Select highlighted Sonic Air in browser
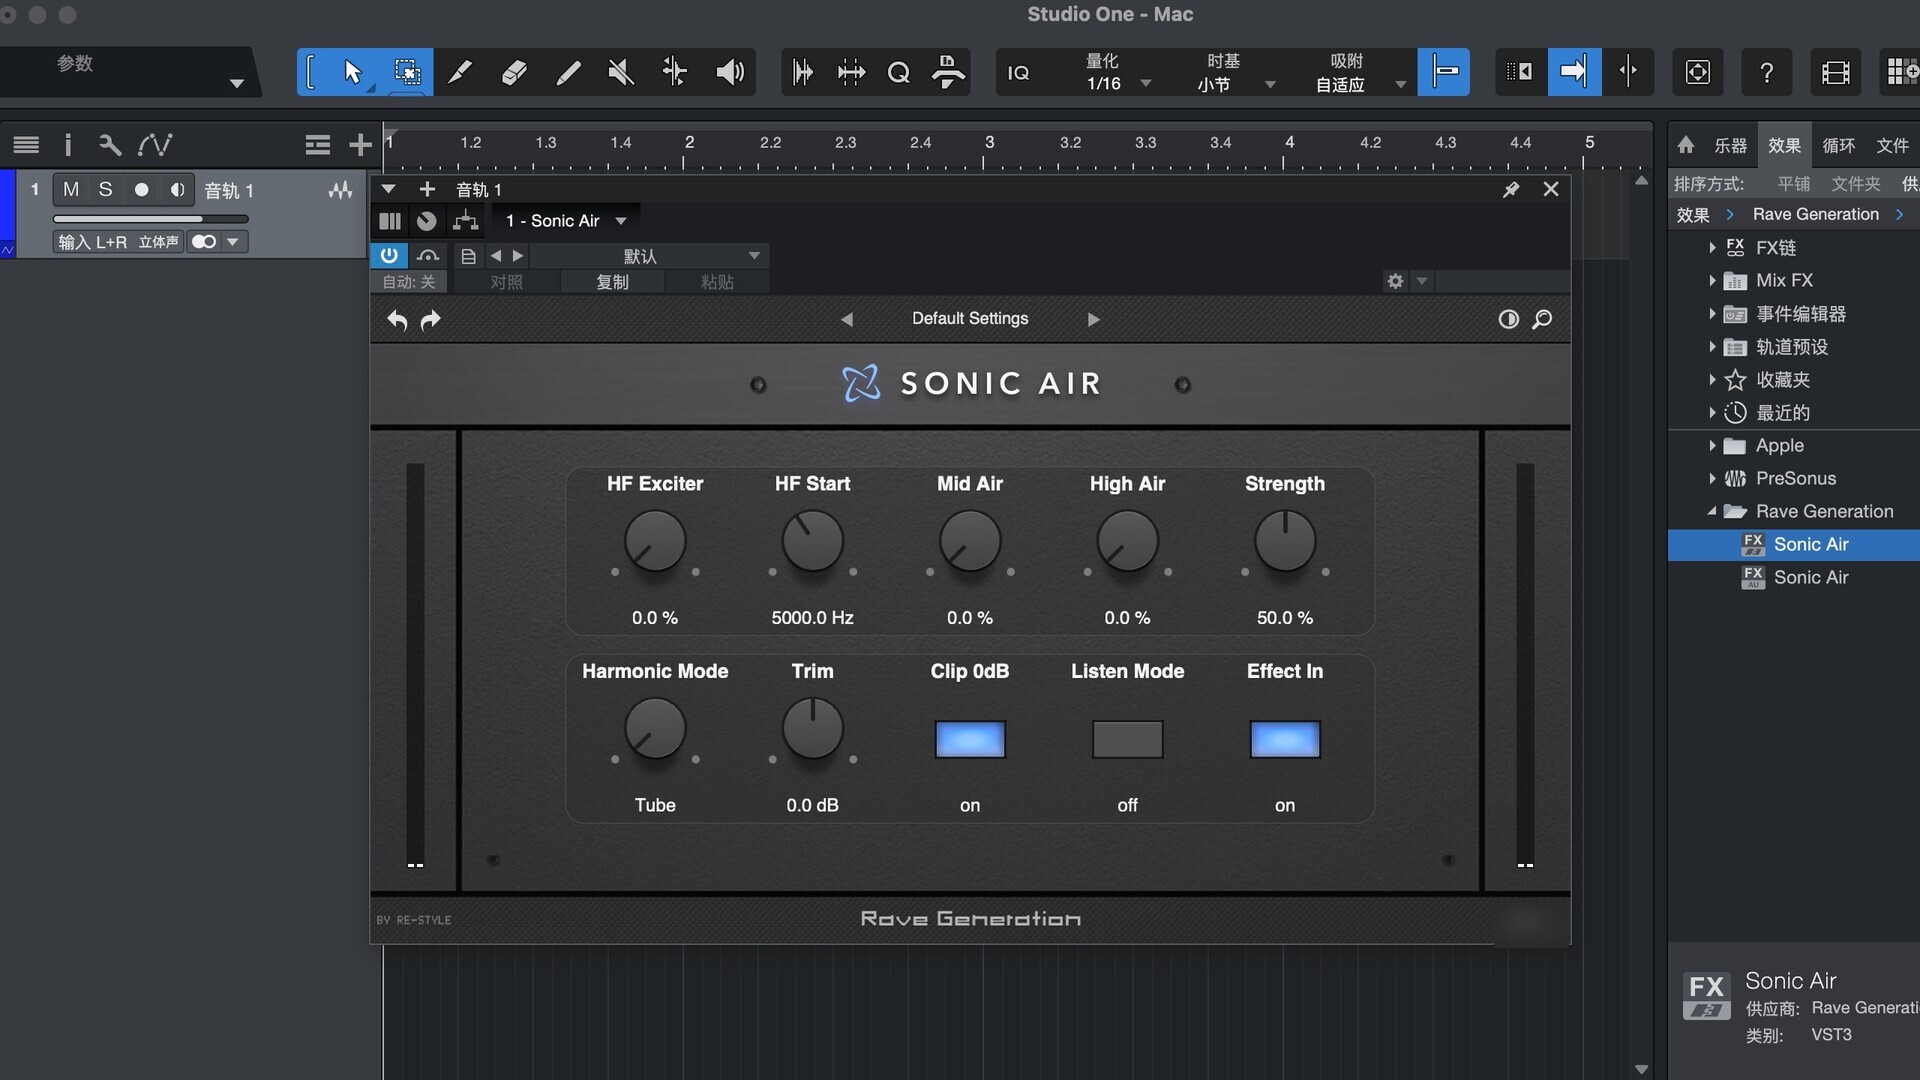 point(1794,544)
